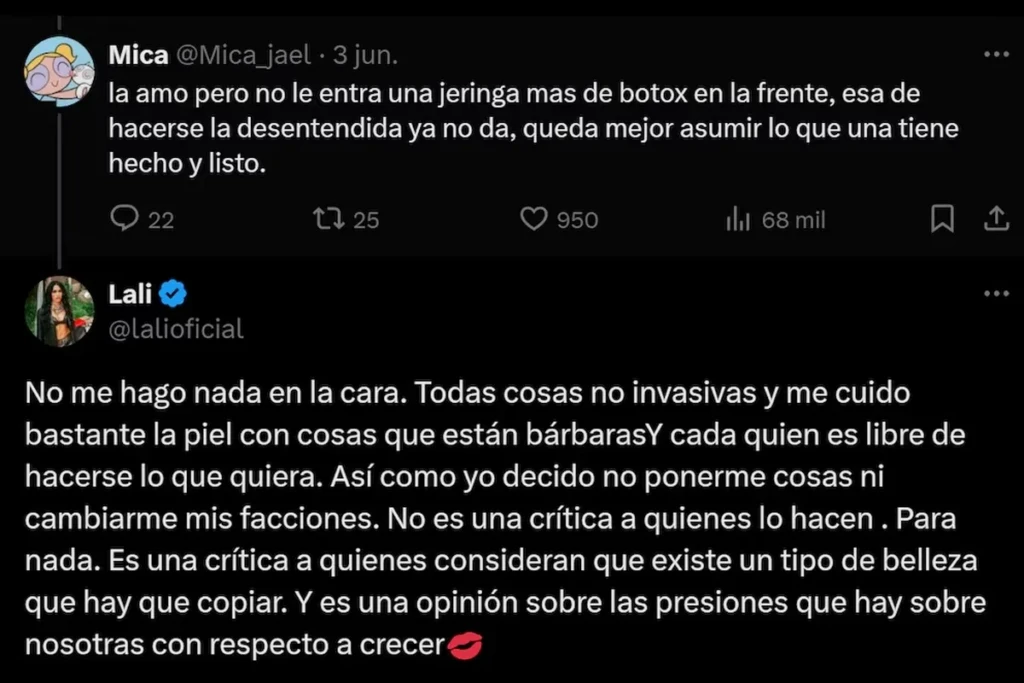Click the reply speech-bubble icon on Mica's tweet
The image size is (1024, 683).
coord(123,219)
